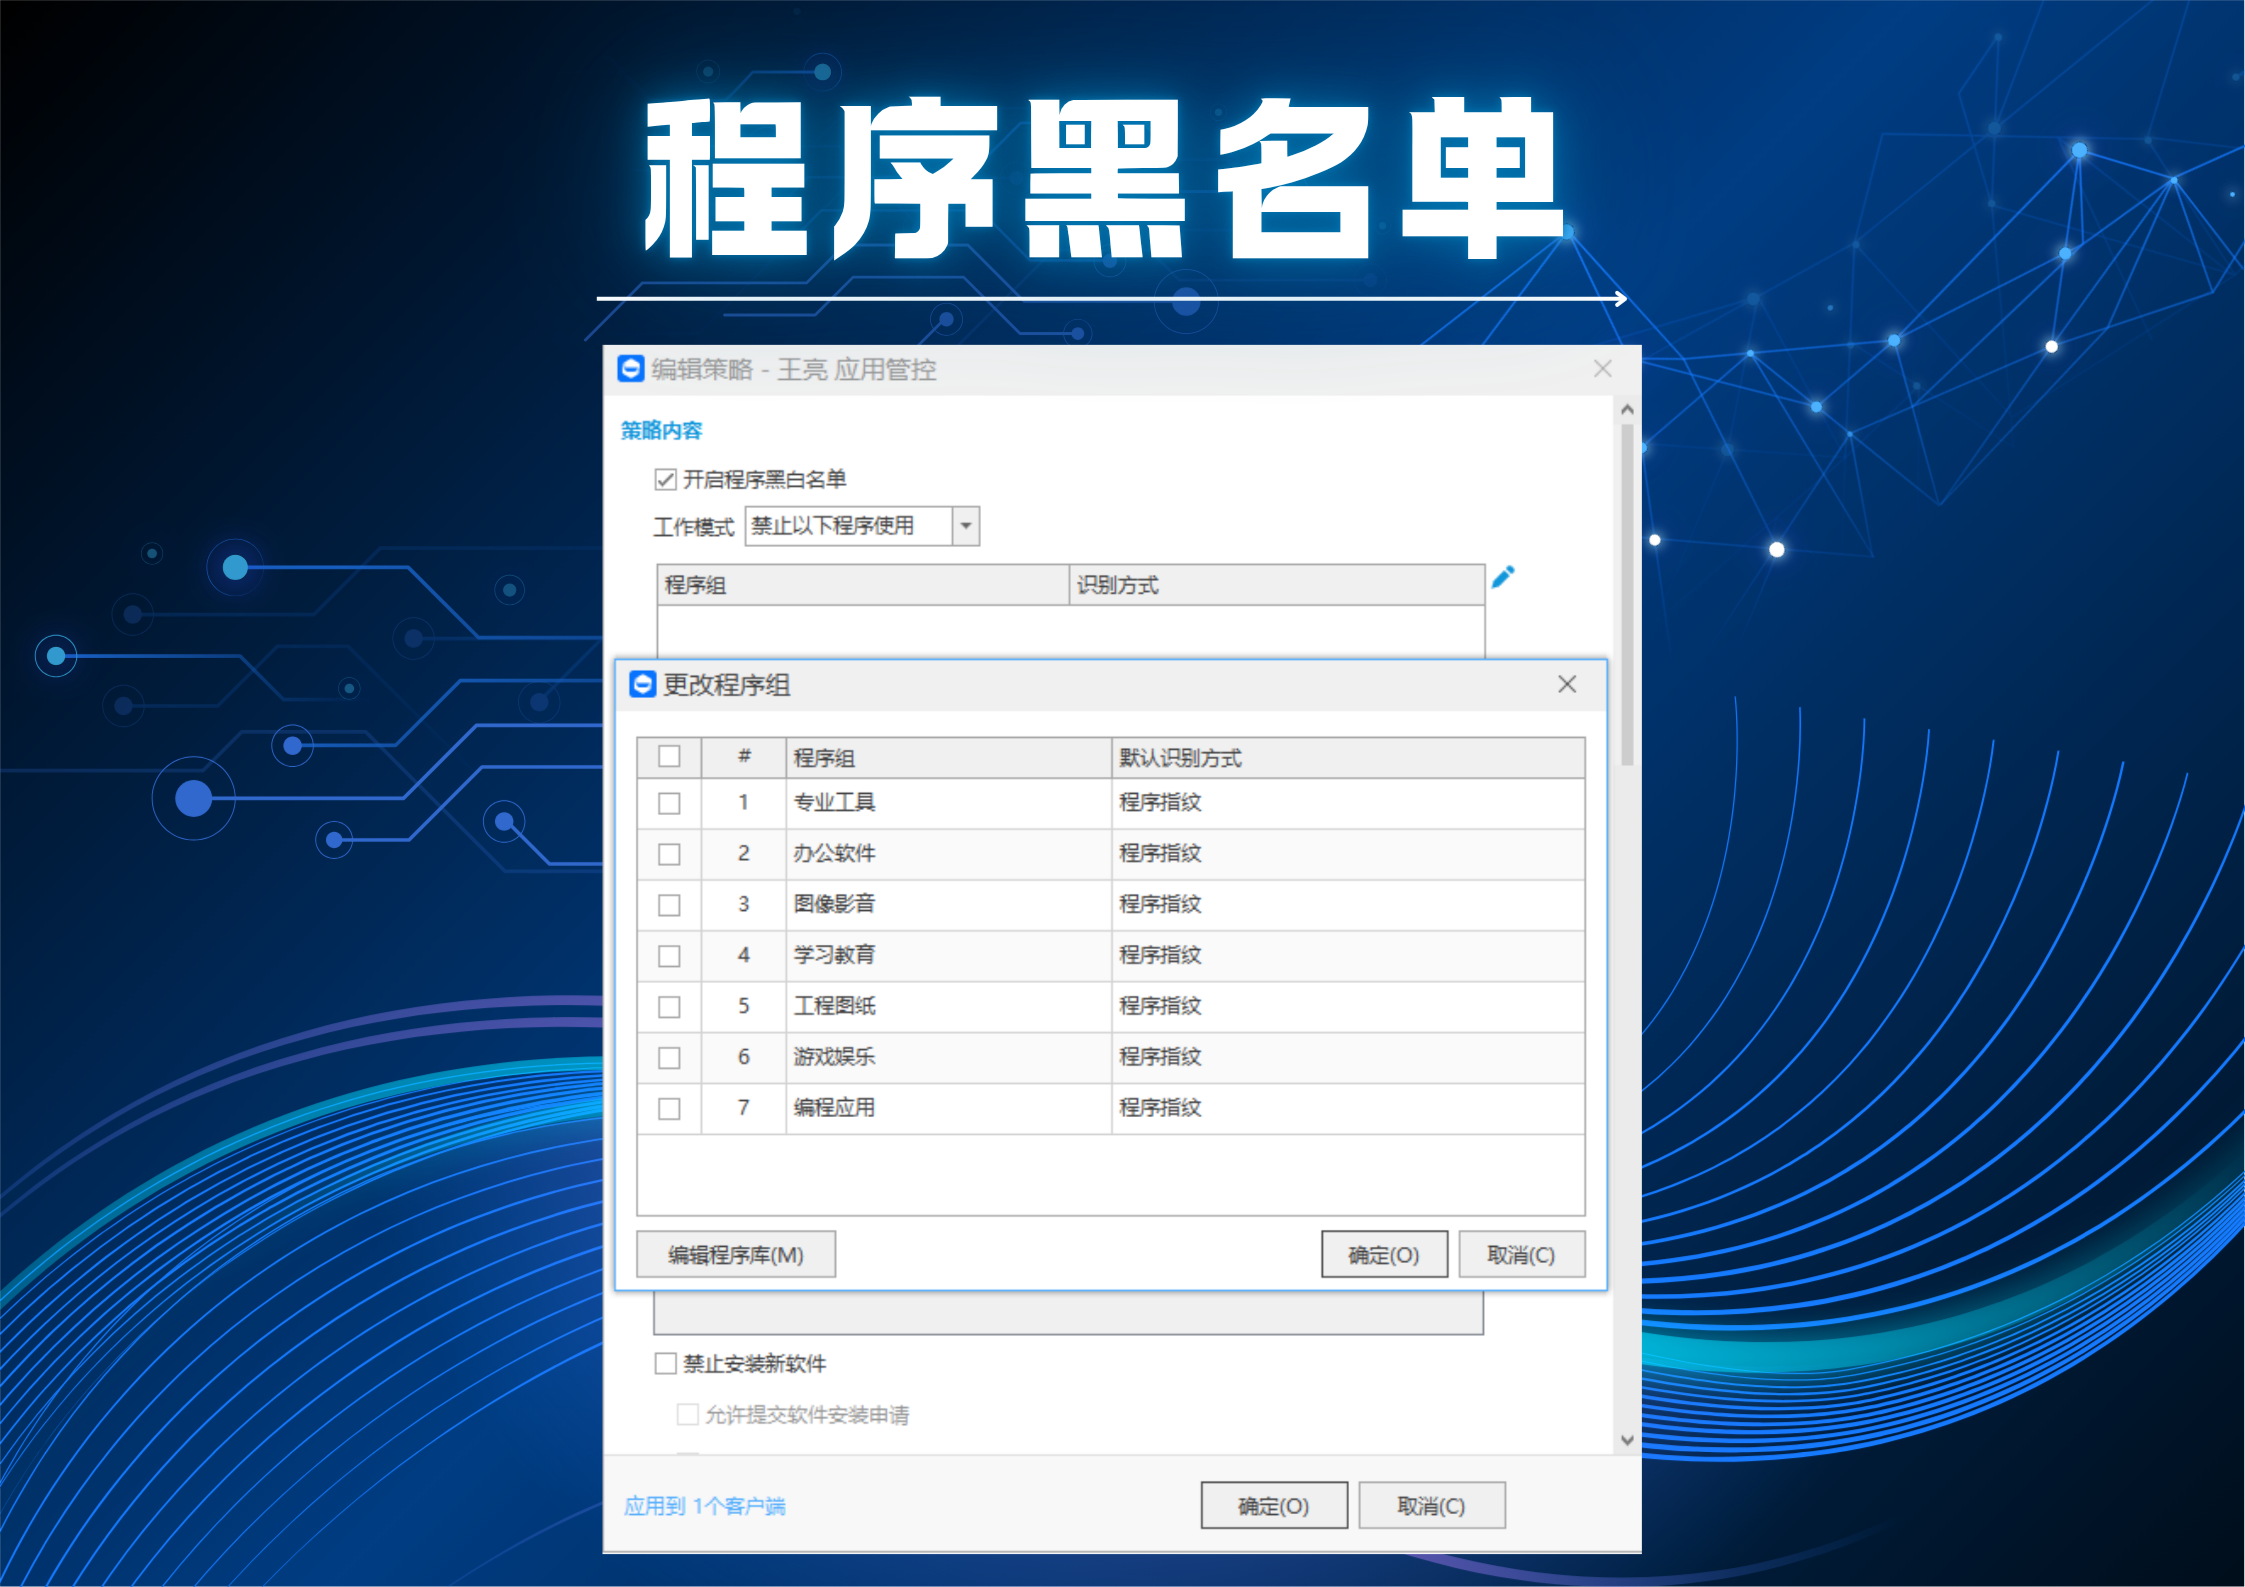The height and width of the screenshot is (1587, 2245).
Task: Click the app logo icon in 更改程序组 title bar
Action: (x=642, y=684)
